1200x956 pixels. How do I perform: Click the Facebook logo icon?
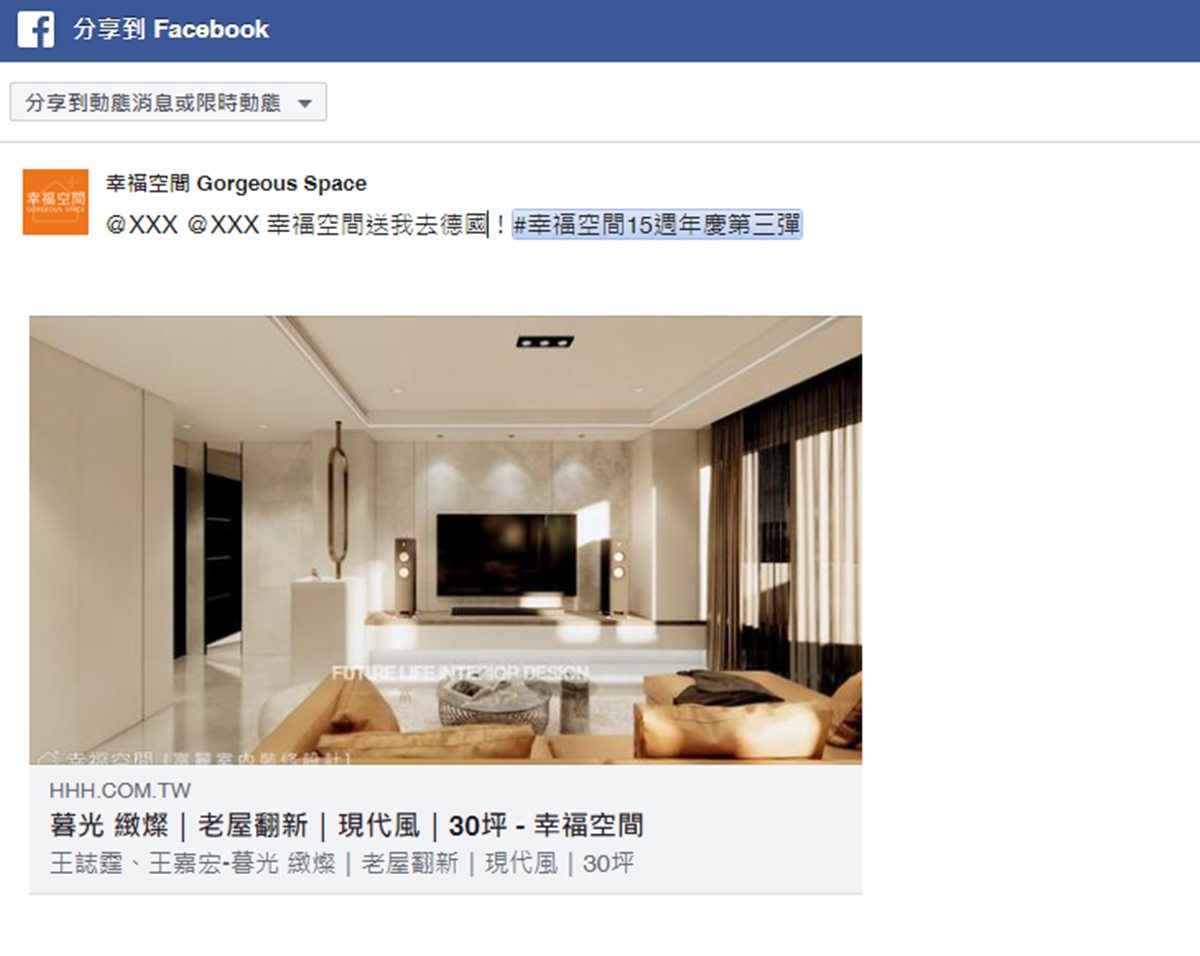pos(36,30)
